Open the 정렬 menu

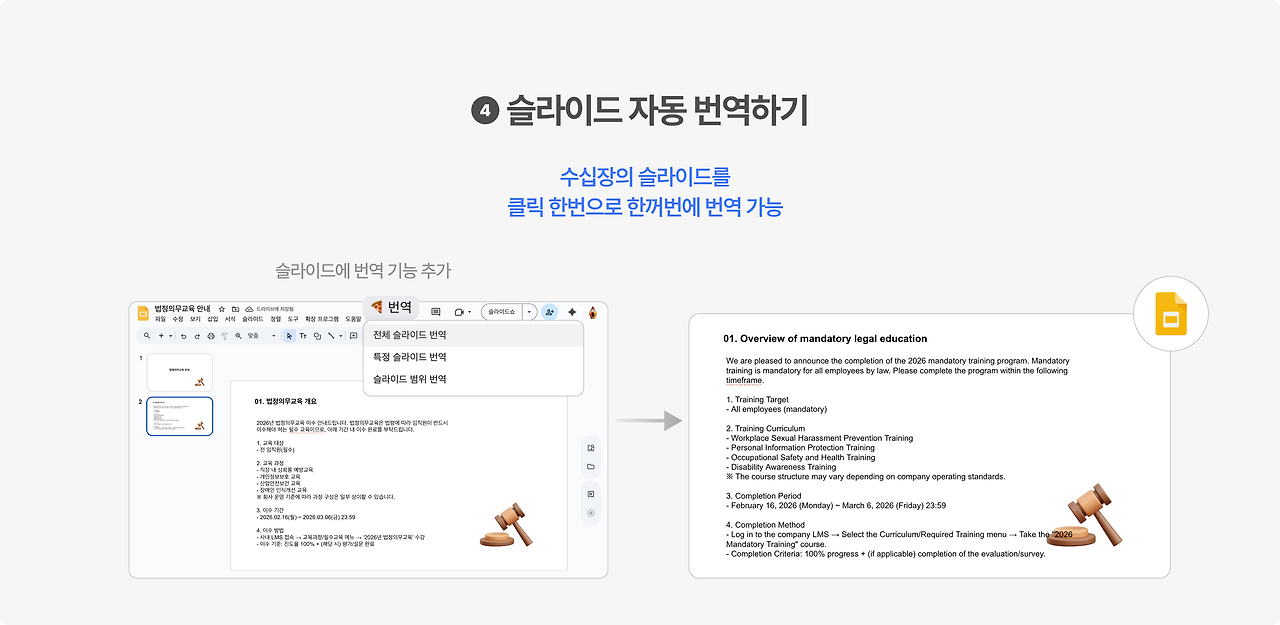coord(276,319)
